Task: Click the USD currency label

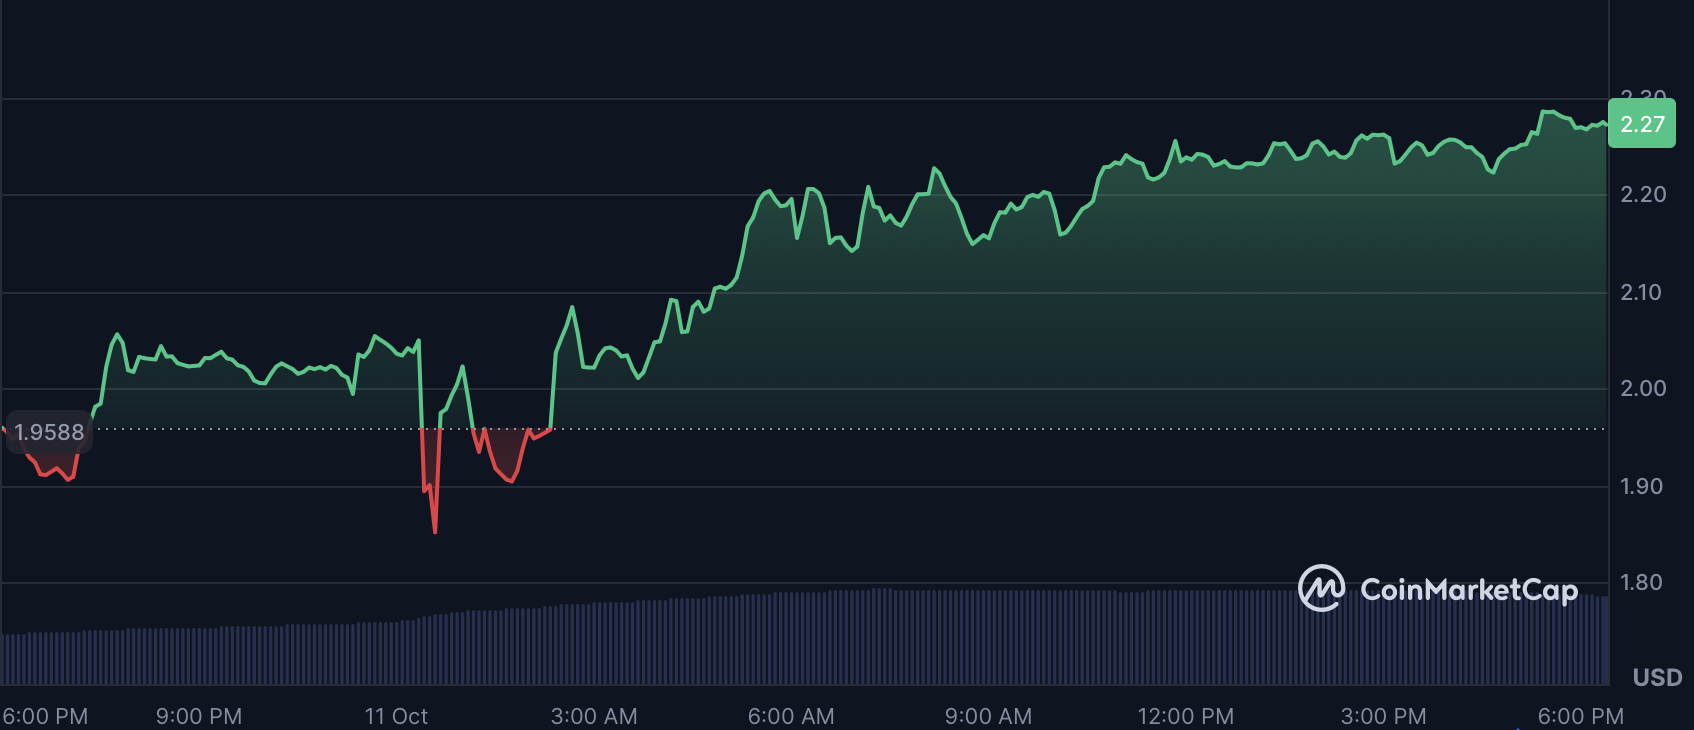Action: (x=1657, y=678)
